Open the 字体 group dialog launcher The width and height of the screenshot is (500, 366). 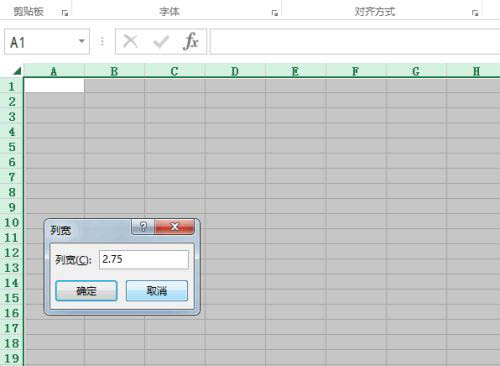(x=275, y=13)
